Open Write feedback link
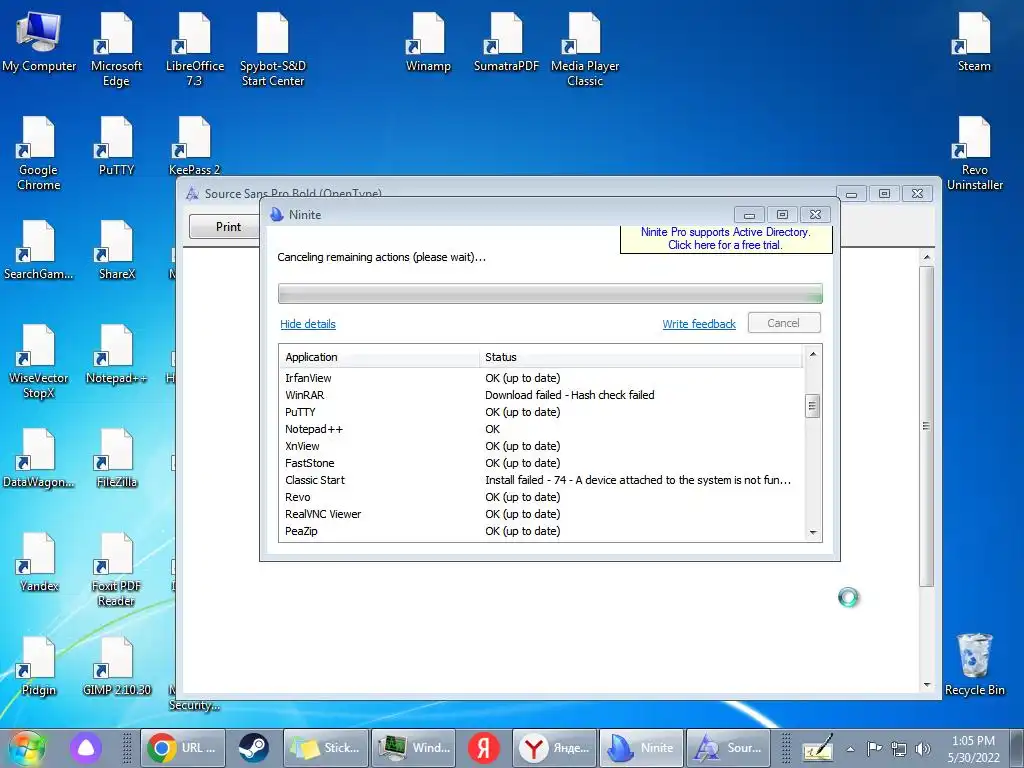 (x=699, y=324)
